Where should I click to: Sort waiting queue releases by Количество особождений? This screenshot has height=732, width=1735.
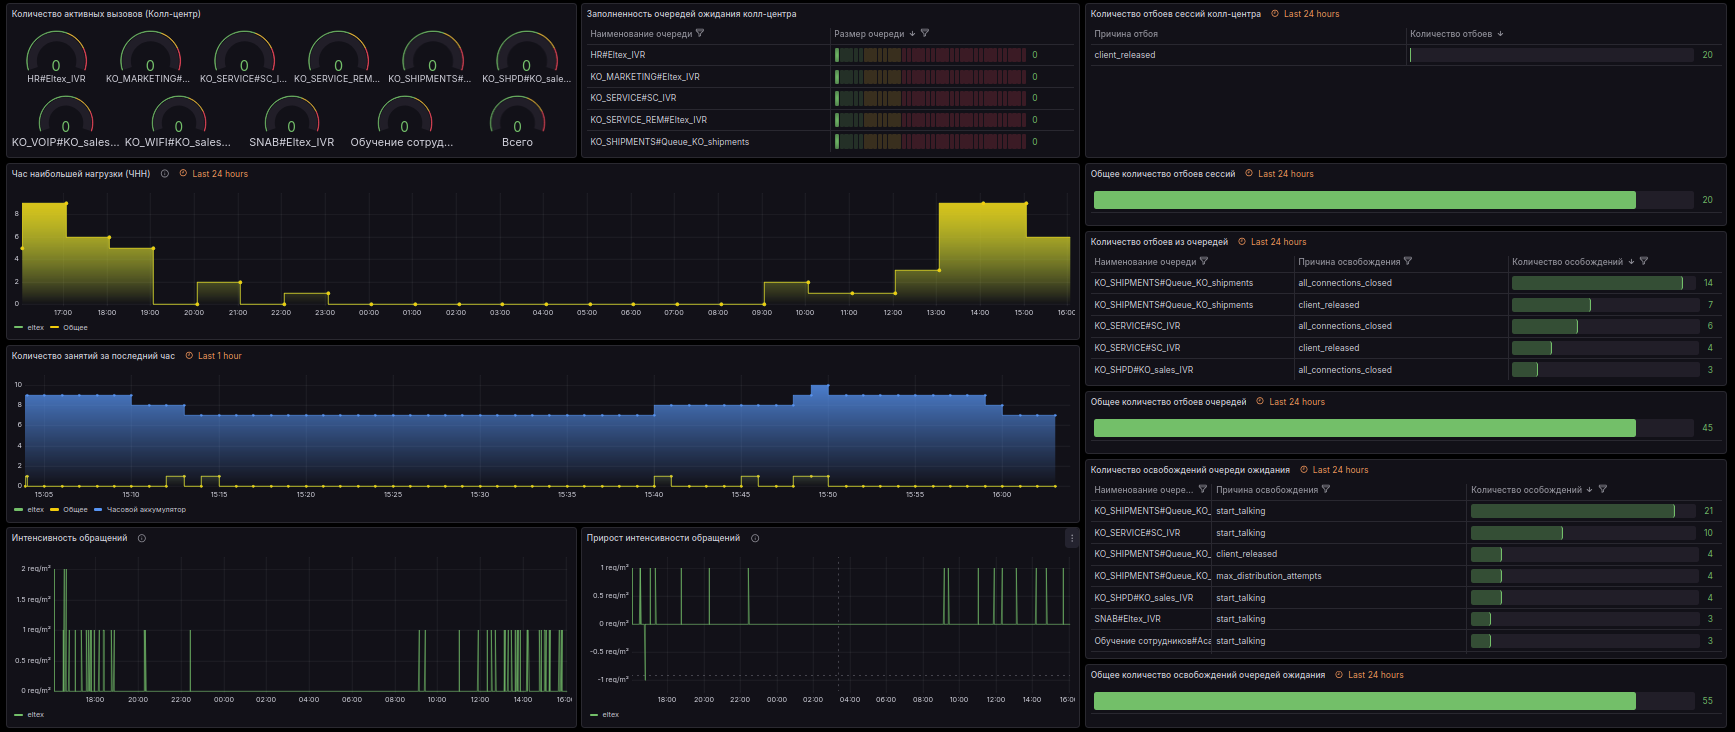1526,490
